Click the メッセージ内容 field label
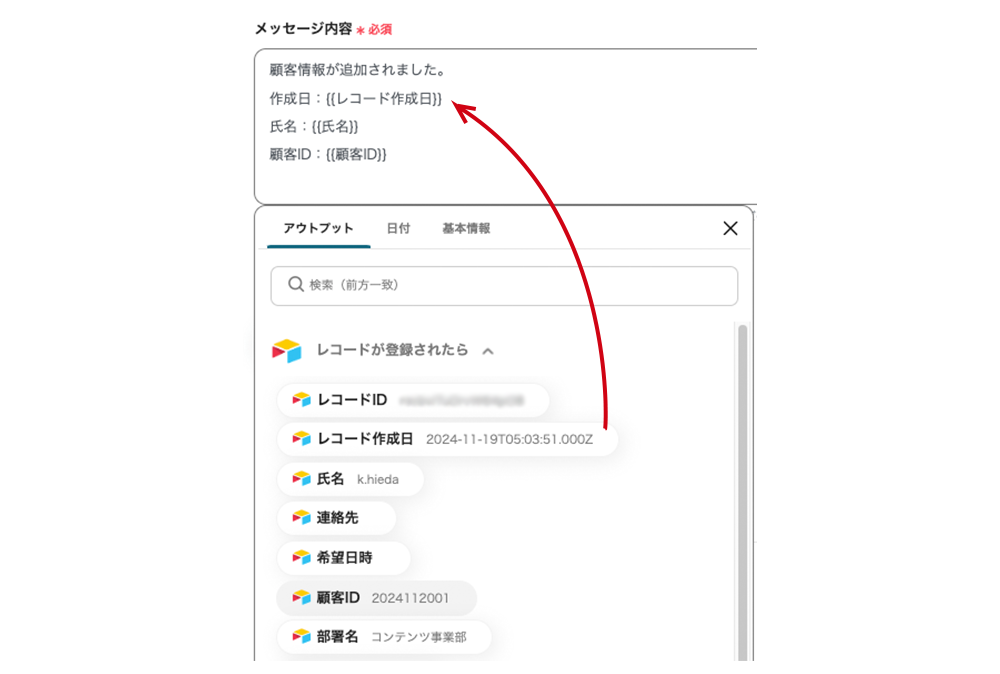 click(x=304, y=29)
